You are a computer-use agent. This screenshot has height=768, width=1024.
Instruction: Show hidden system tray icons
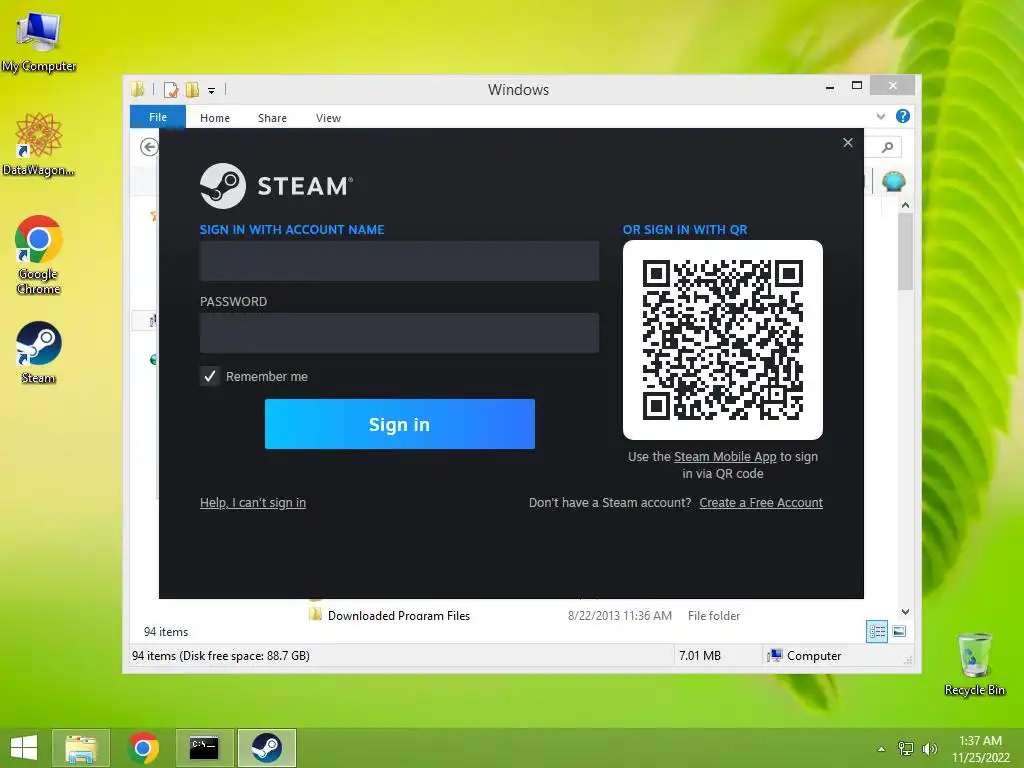pos(881,749)
